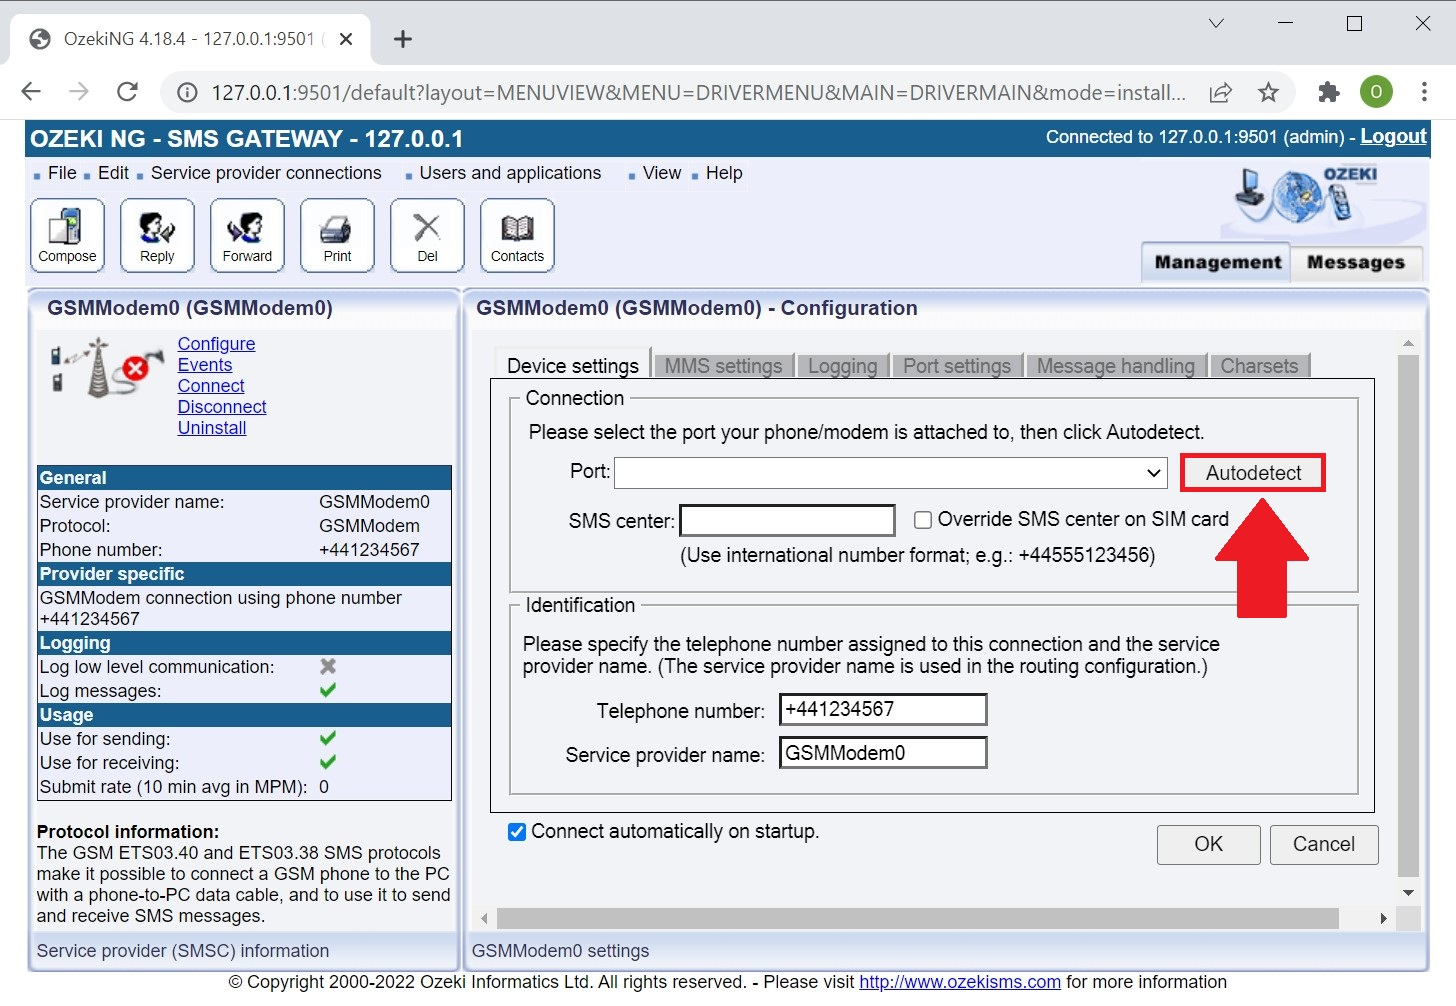The width and height of the screenshot is (1456, 1006).
Task: Open the tab search chevron
Action: coord(1216,23)
